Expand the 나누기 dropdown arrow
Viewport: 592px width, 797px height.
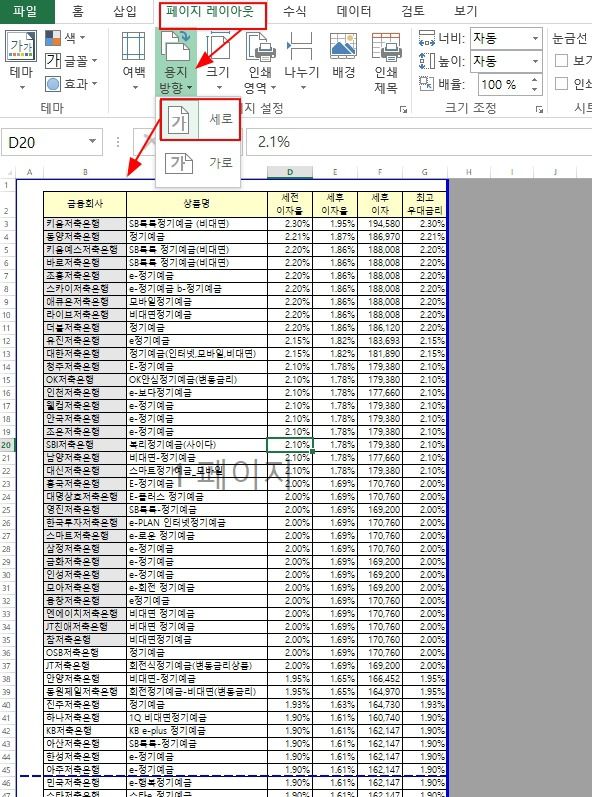303,87
